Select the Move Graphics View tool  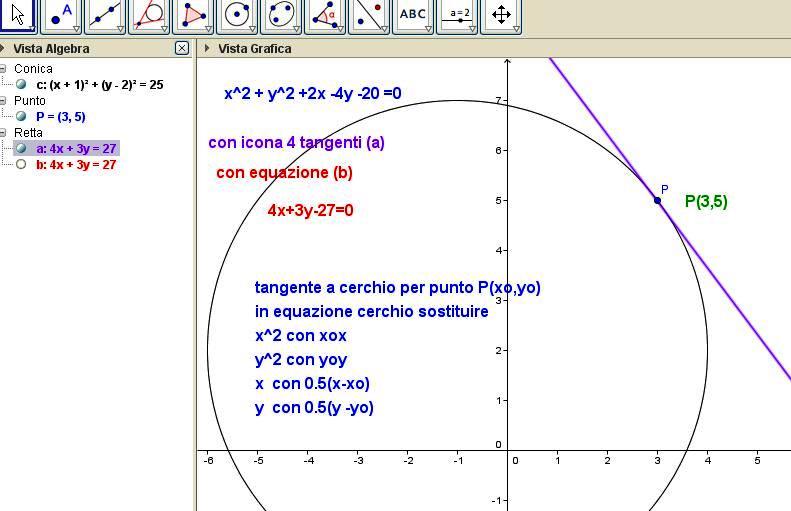pos(501,15)
